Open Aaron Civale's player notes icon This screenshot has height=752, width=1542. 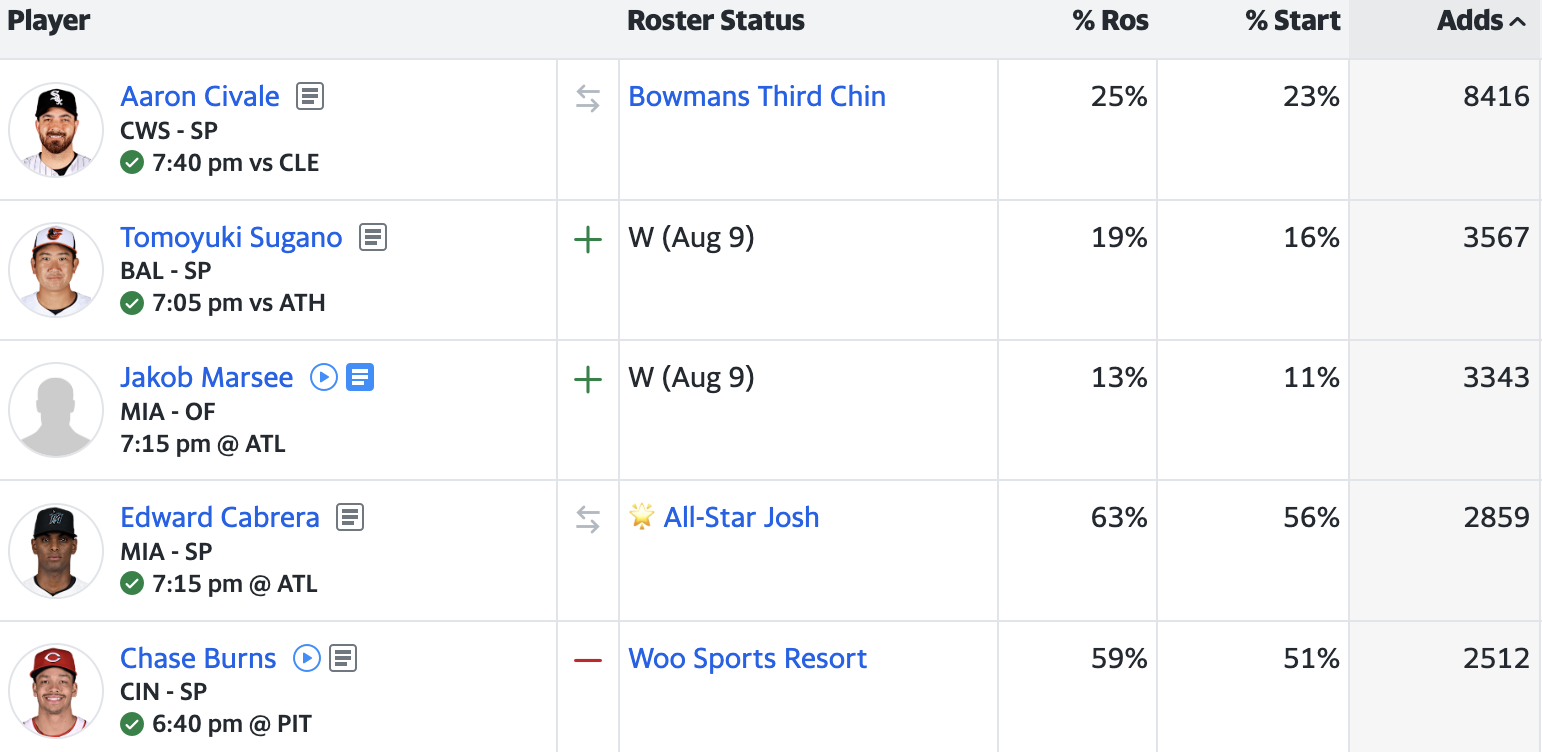click(310, 97)
